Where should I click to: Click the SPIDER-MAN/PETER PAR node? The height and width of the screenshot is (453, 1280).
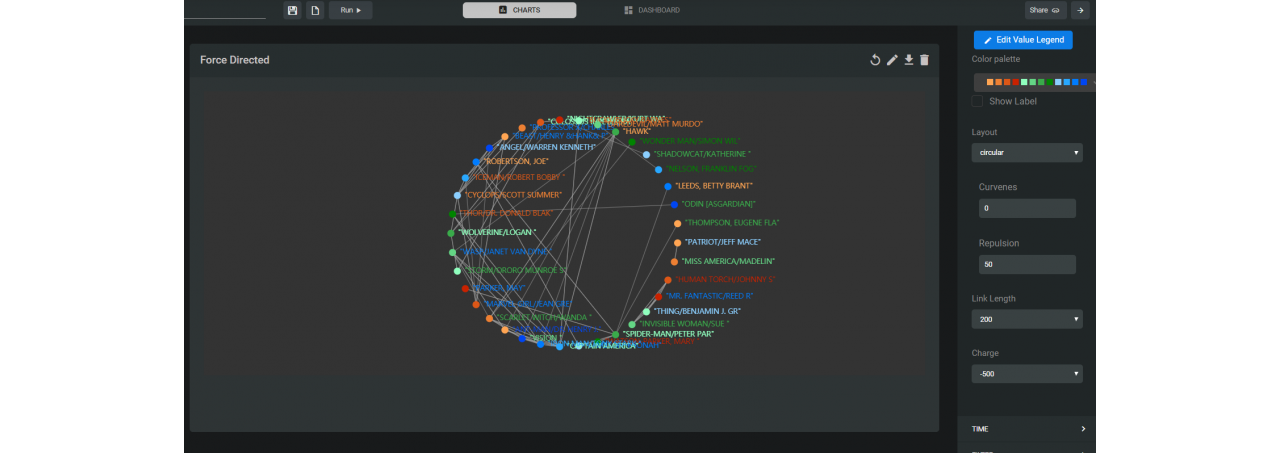coord(616,334)
